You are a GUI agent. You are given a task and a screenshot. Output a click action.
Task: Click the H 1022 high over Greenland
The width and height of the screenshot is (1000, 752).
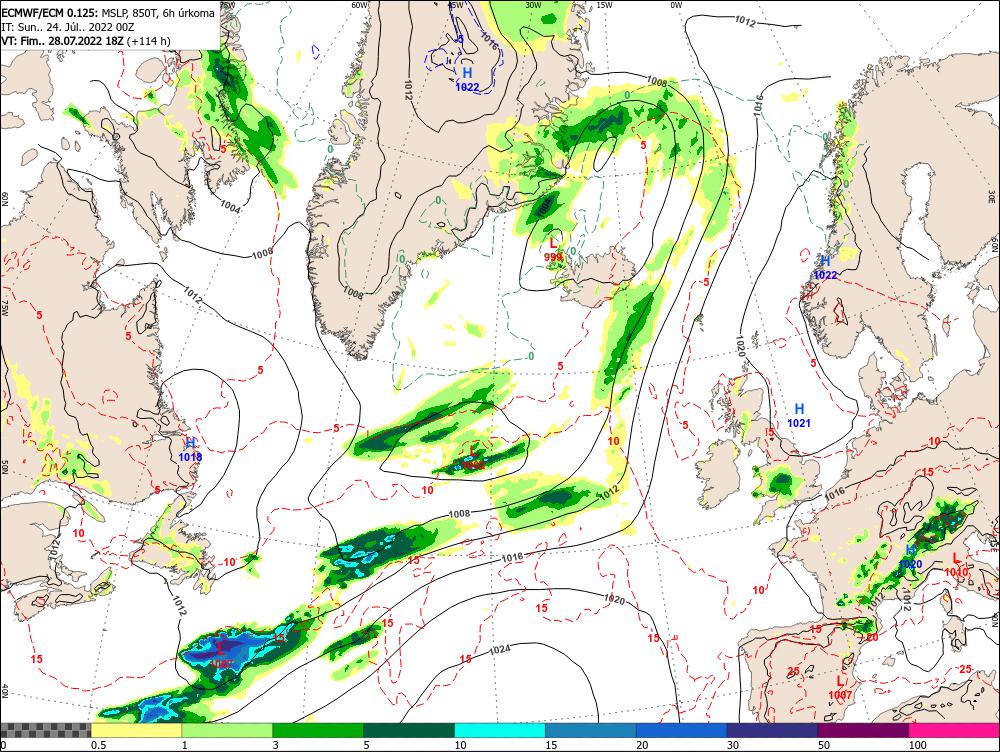tap(467, 80)
